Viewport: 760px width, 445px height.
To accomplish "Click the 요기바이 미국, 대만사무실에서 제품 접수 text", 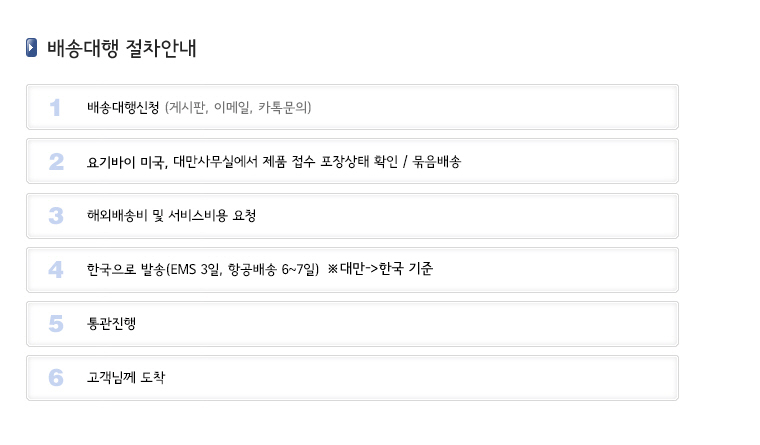I will click(201, 161).
